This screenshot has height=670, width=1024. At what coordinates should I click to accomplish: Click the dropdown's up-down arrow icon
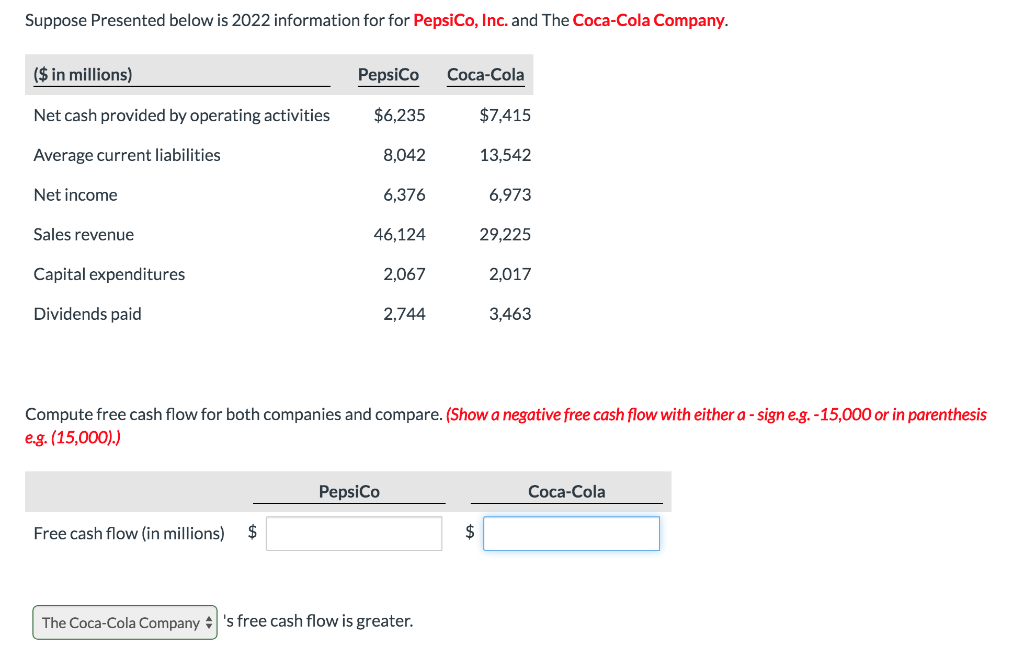coord(207,622)
